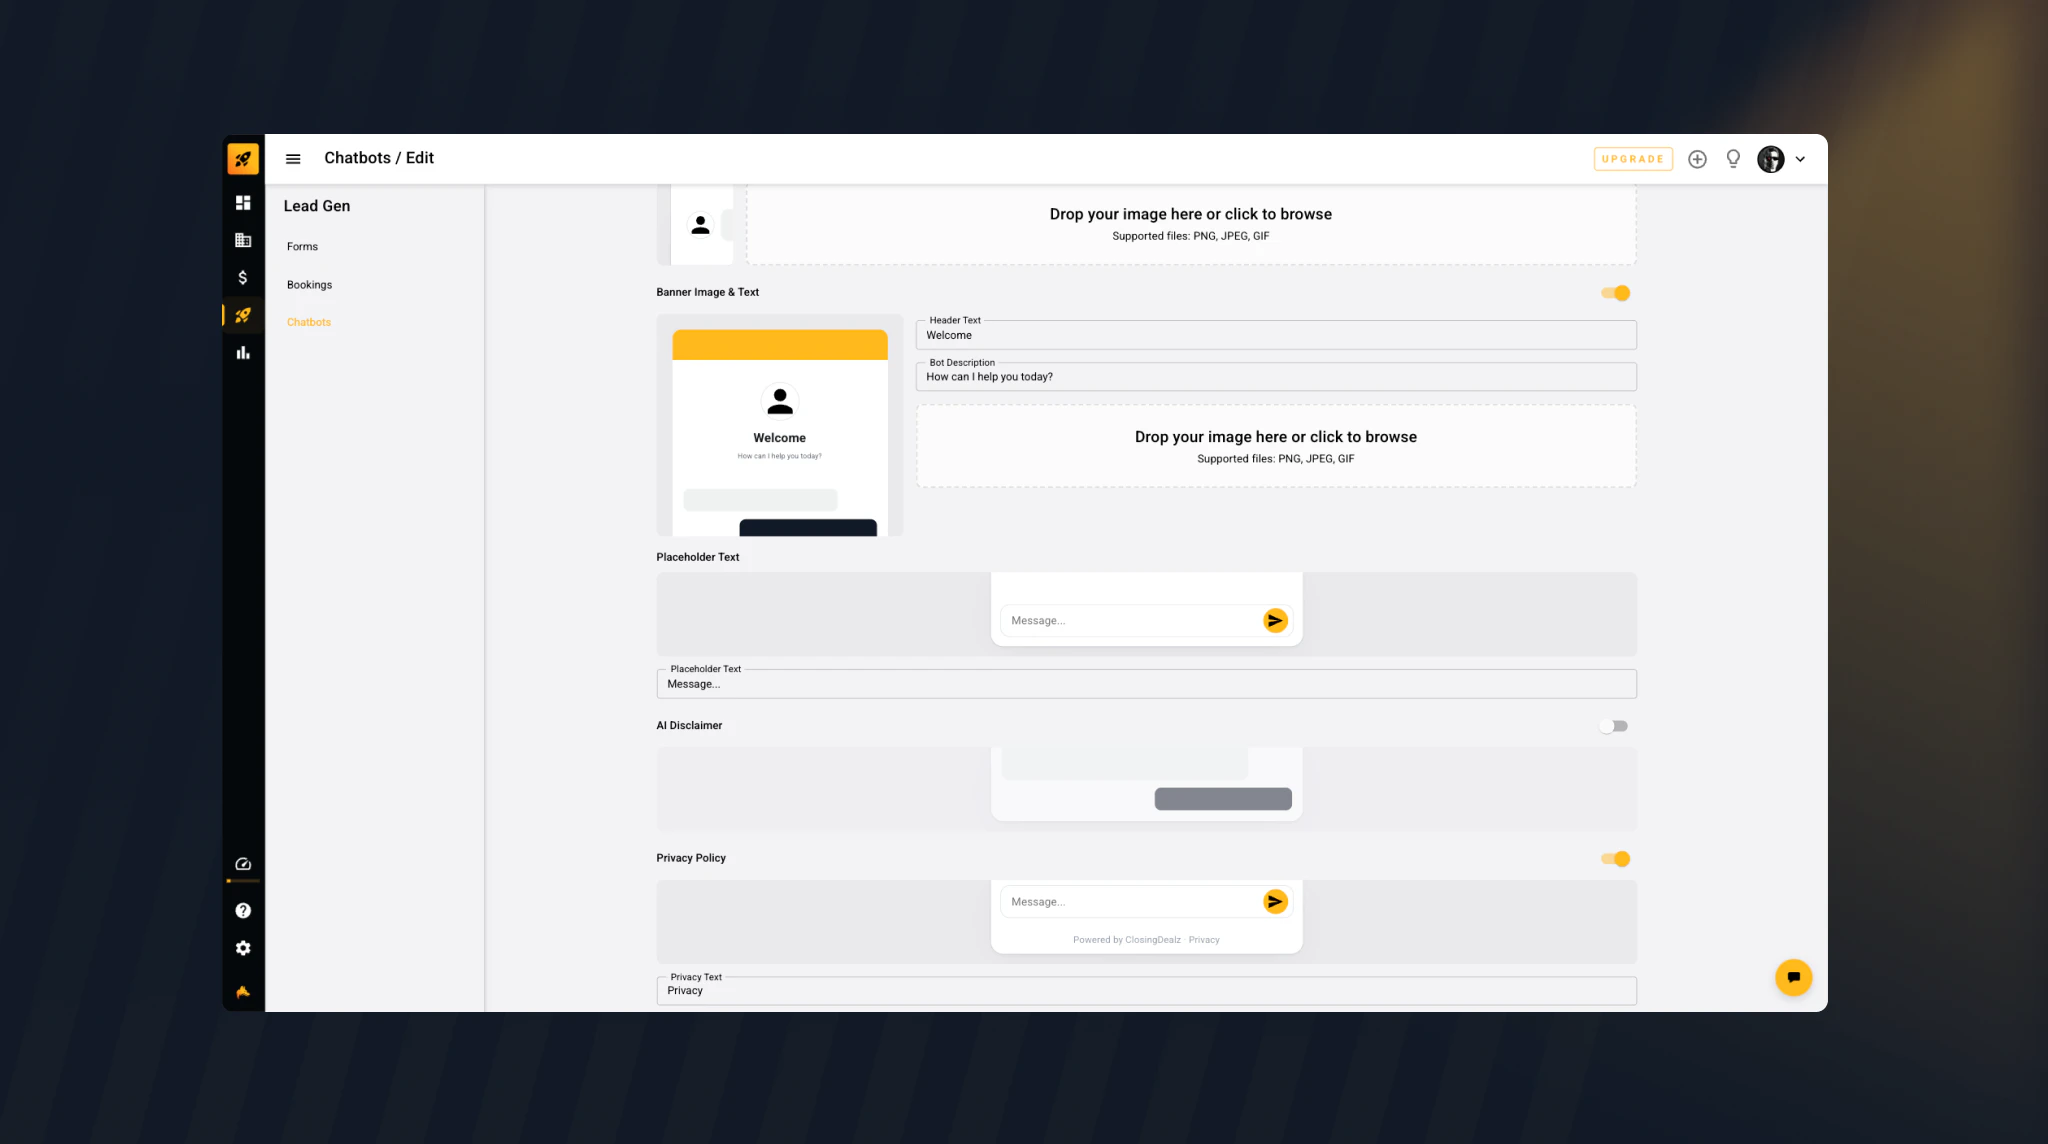
Task: Click the rocket app logo
Action: click(x=243, y=159)
